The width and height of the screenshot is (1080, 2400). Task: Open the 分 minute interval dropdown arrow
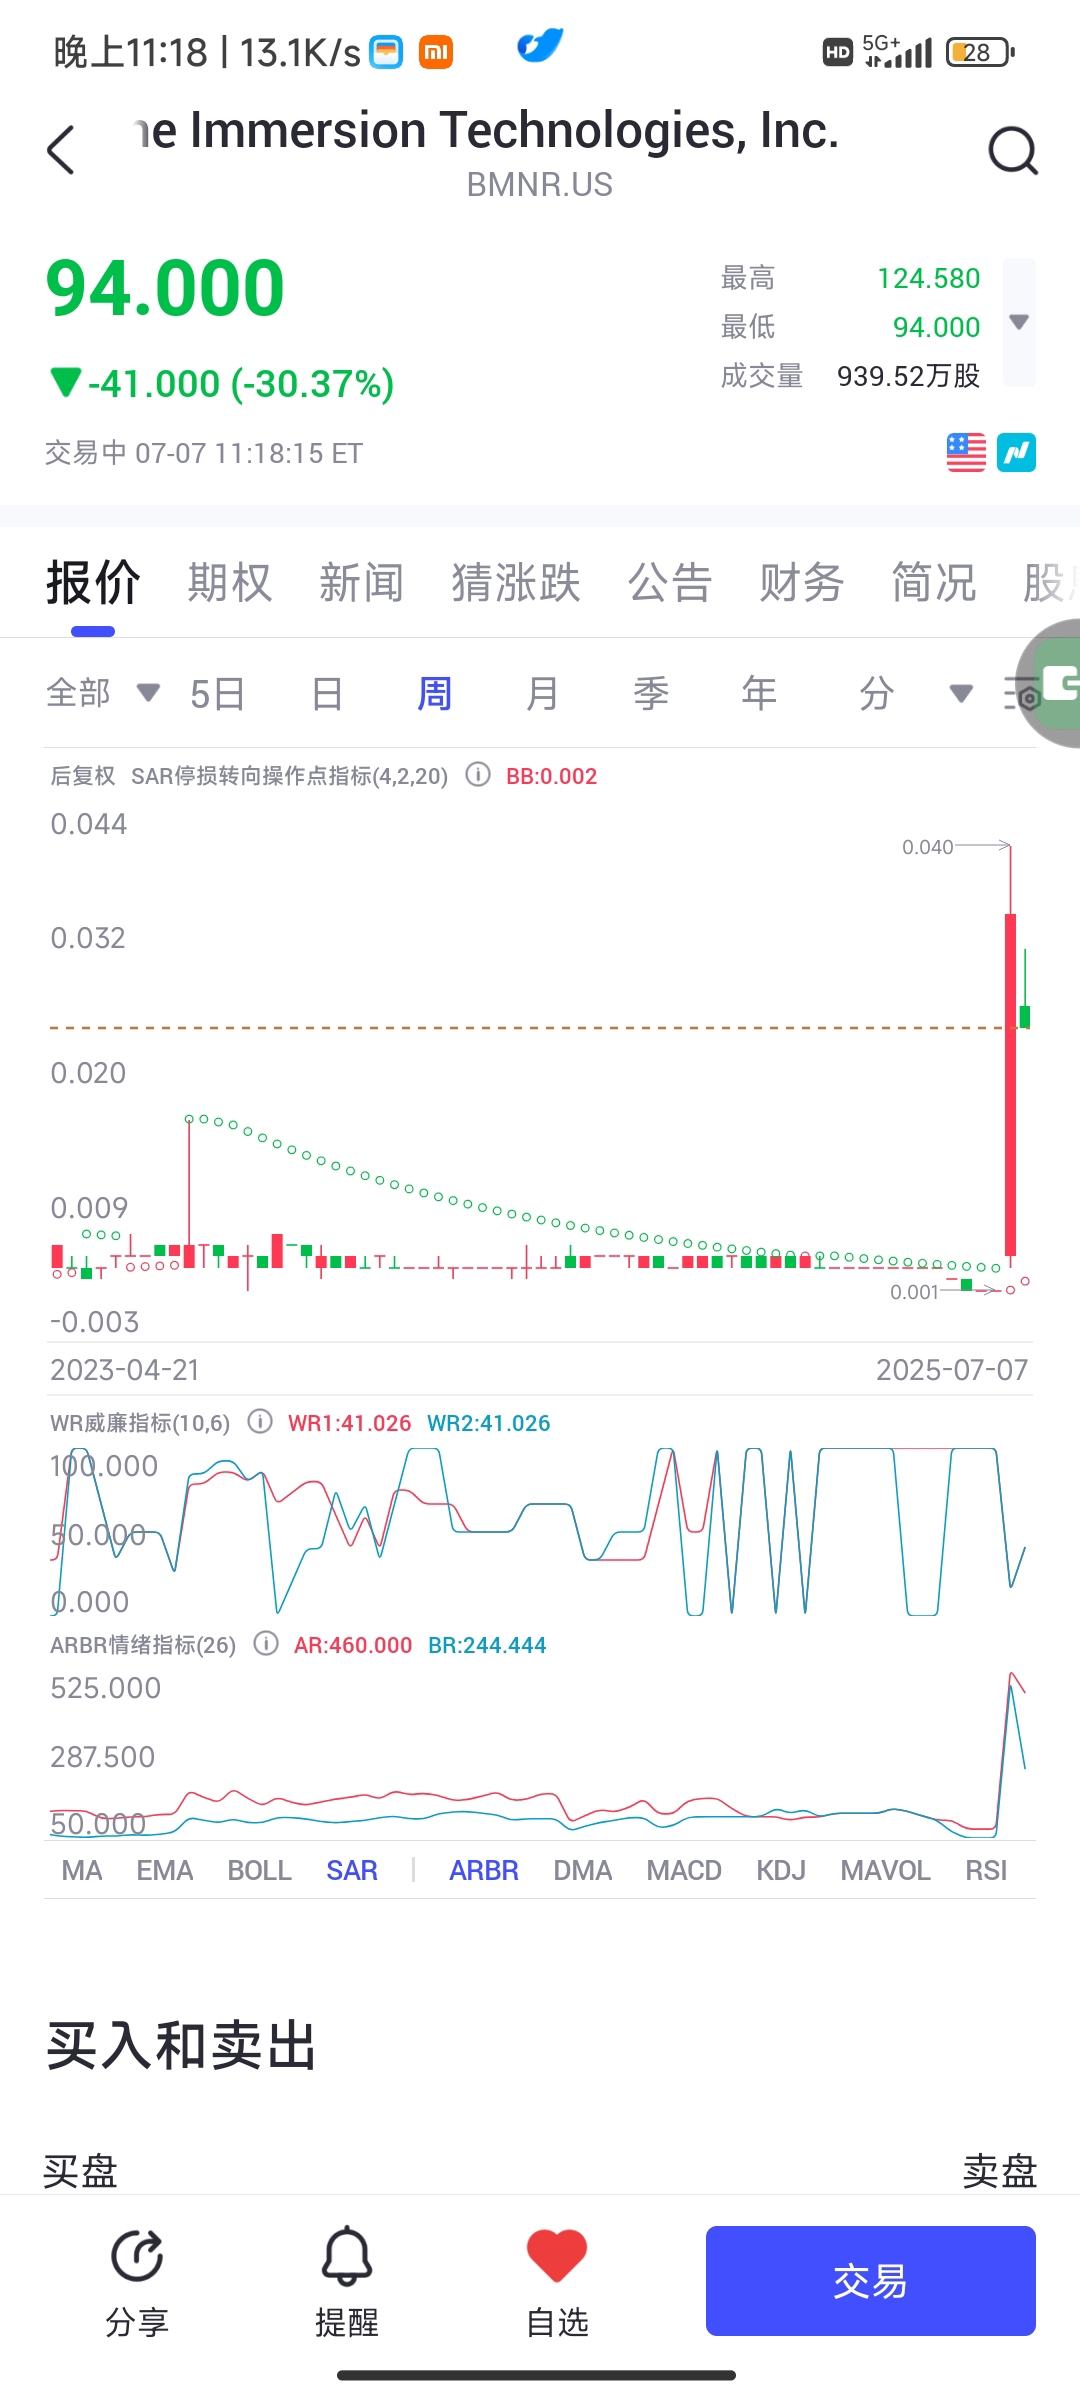[x=961, y=693]
